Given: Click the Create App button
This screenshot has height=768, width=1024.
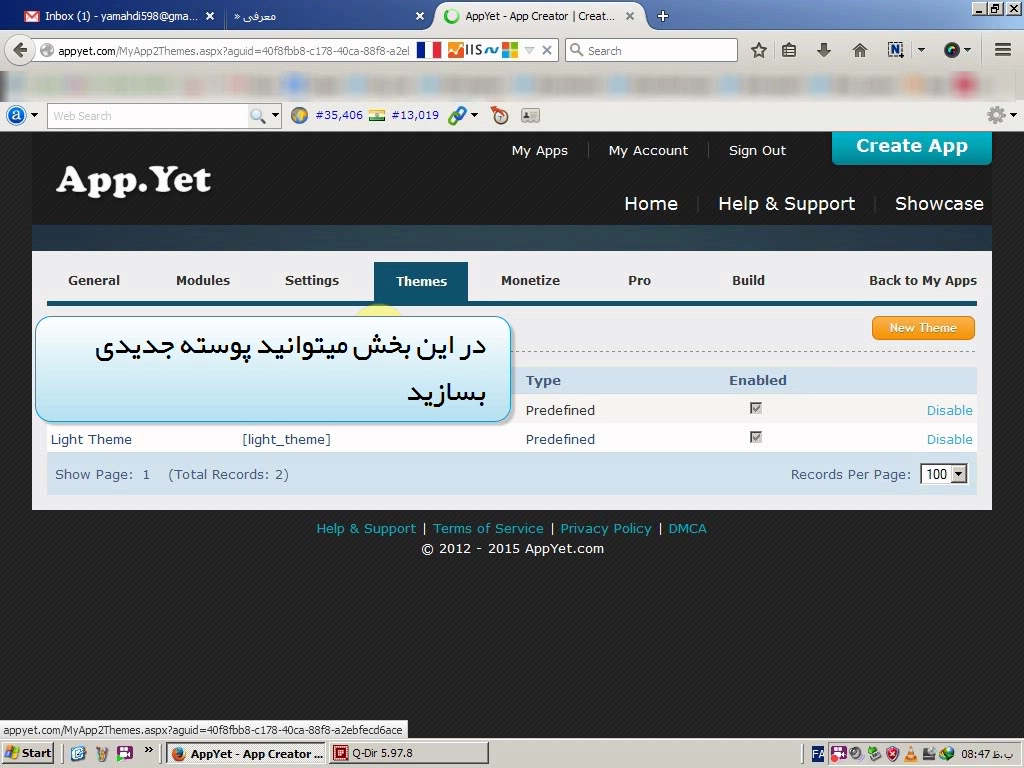Looking at the screenshot, I should pyautogui.click(x=912, y=146).
